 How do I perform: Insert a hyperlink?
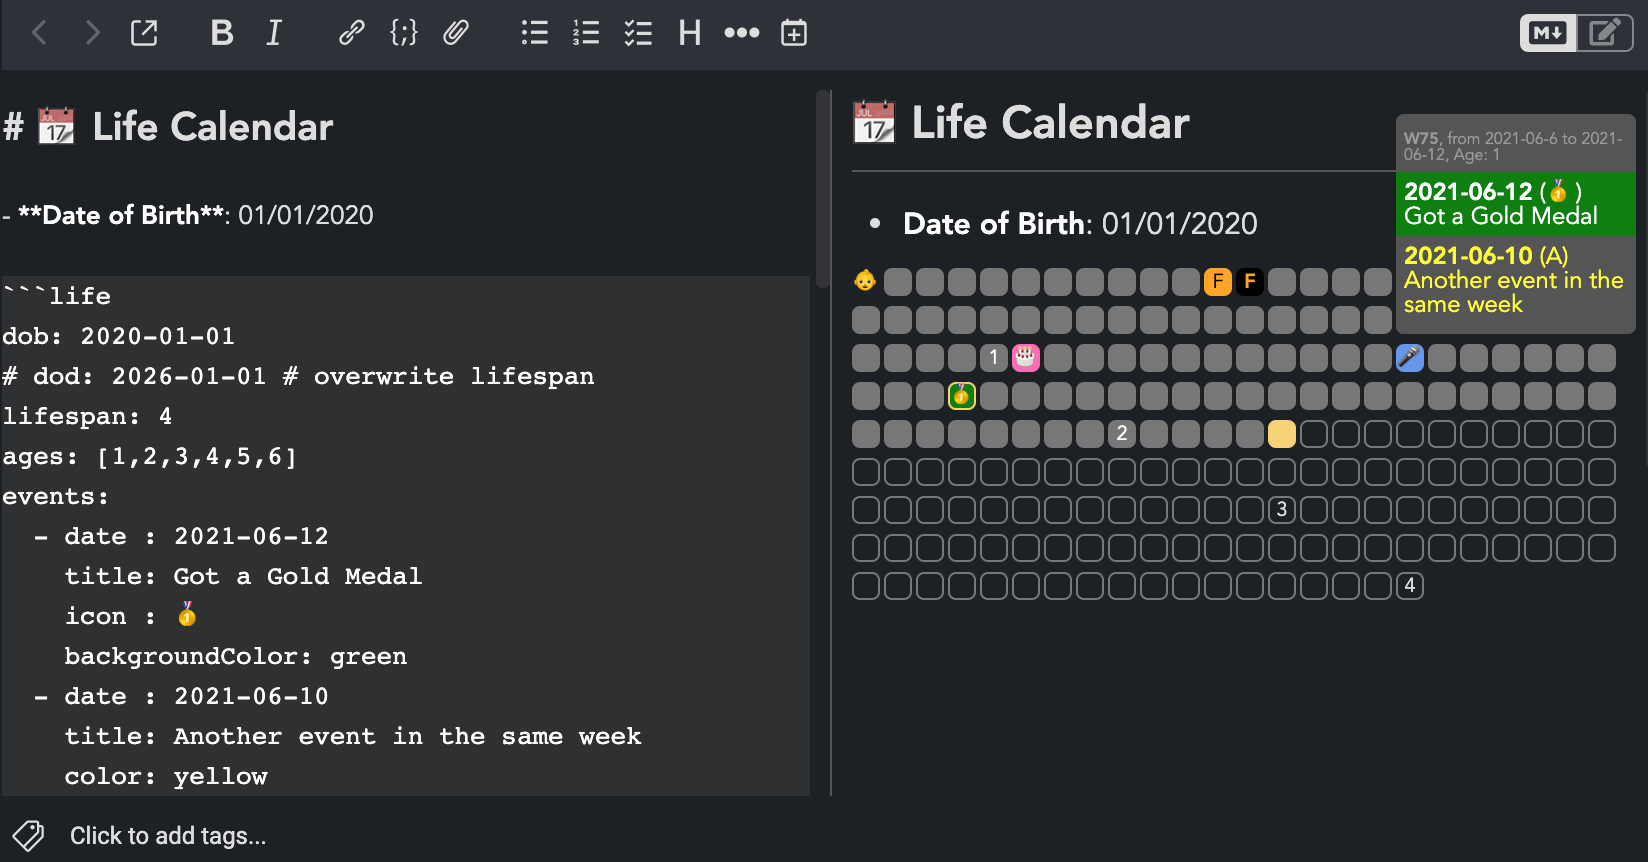351,33
